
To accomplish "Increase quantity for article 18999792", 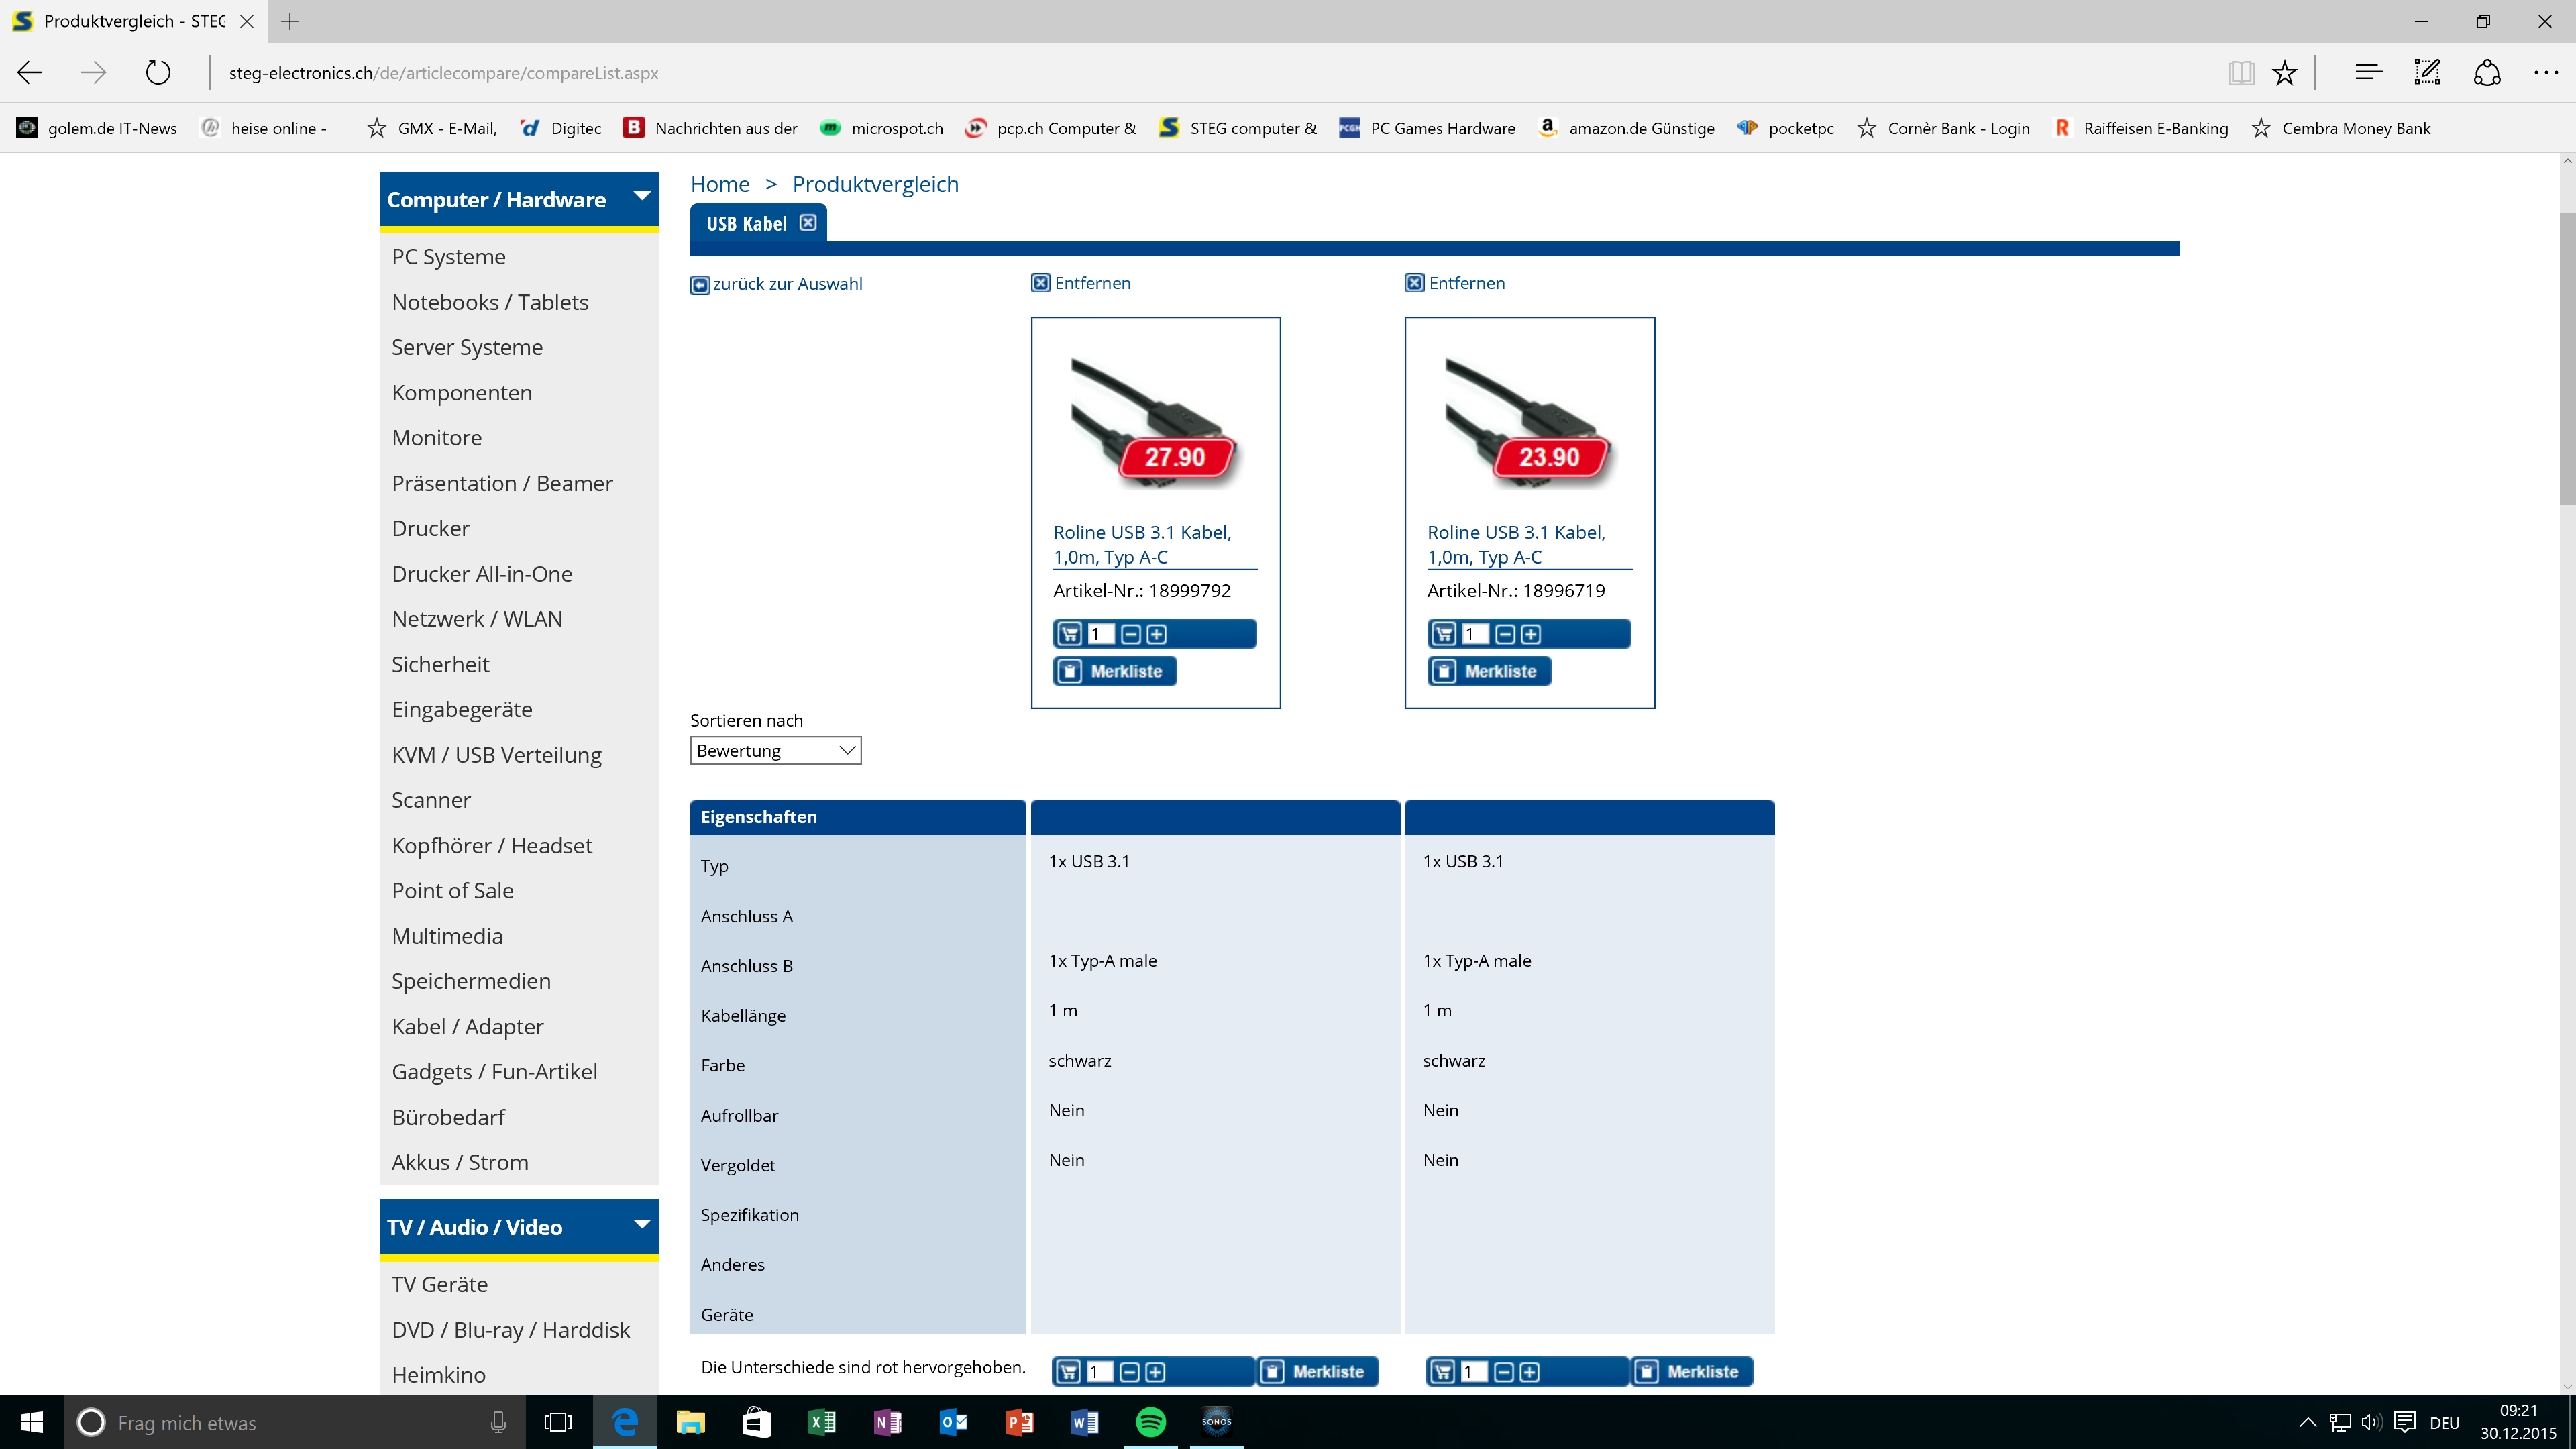I will [1157, 634].
